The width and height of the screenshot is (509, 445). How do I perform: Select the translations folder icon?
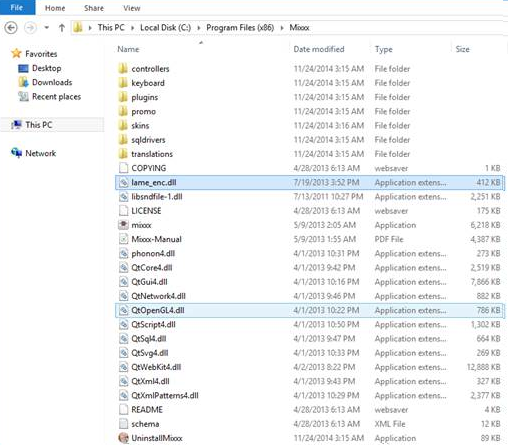tap(123, 154)
